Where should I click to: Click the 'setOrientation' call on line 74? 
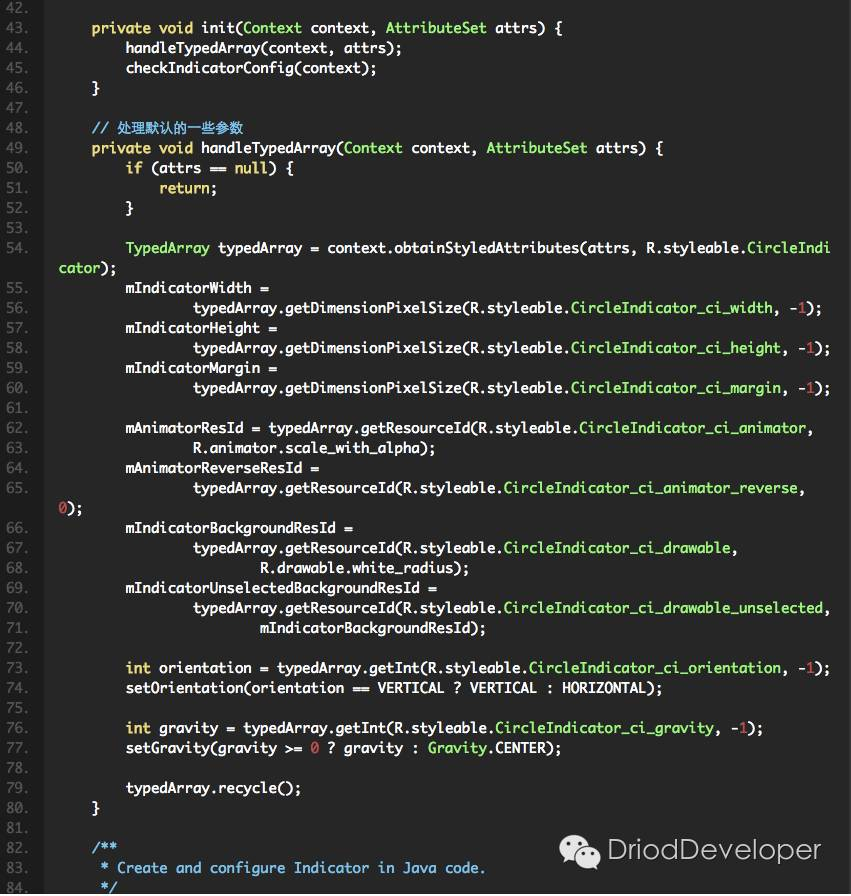point(184,688)
